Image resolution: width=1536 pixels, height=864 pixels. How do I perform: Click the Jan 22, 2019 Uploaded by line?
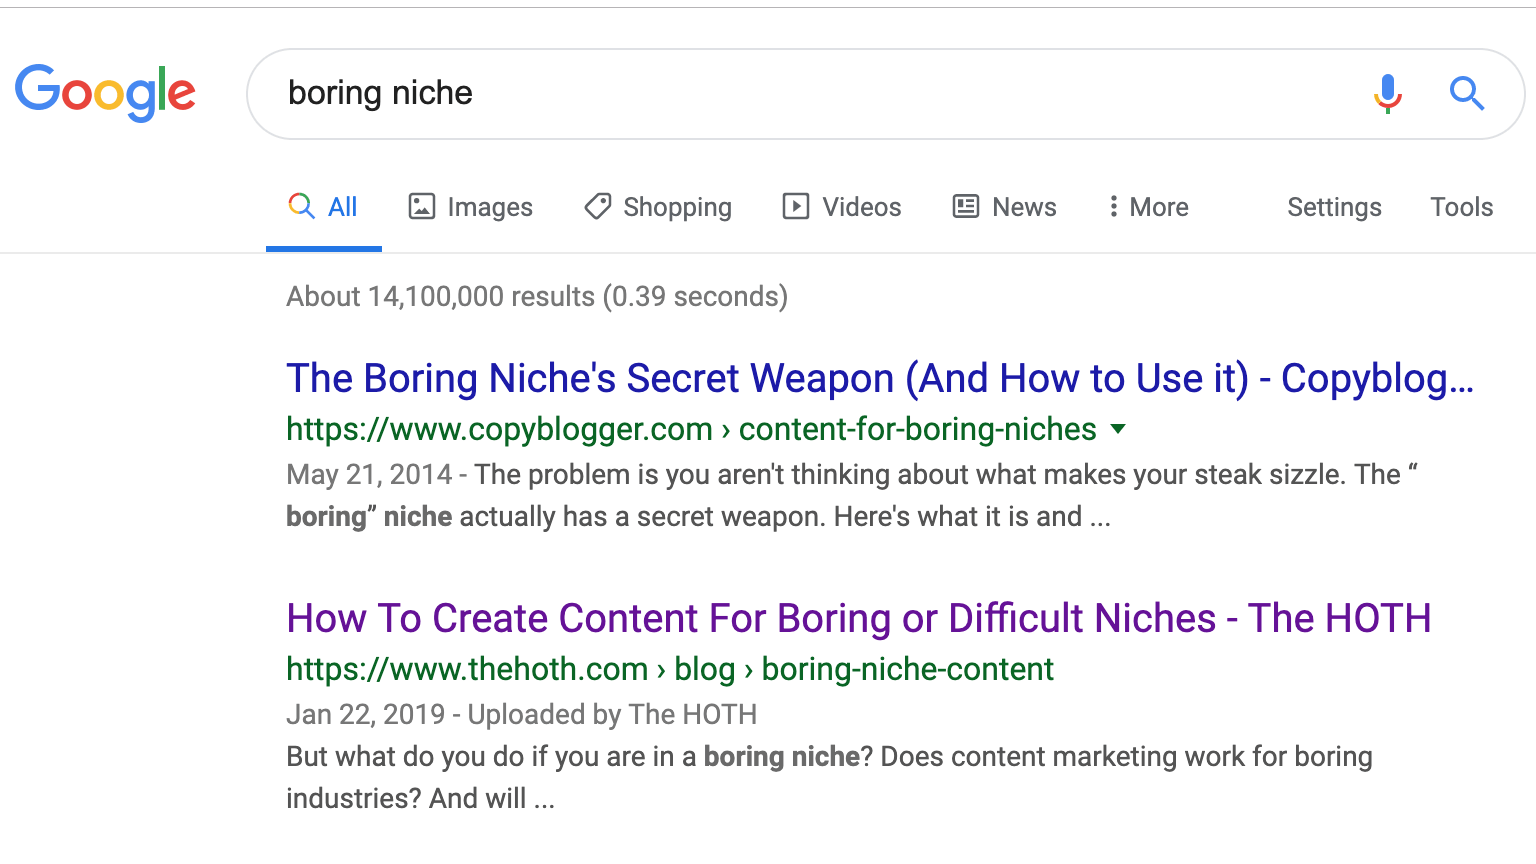coord(521,714)
